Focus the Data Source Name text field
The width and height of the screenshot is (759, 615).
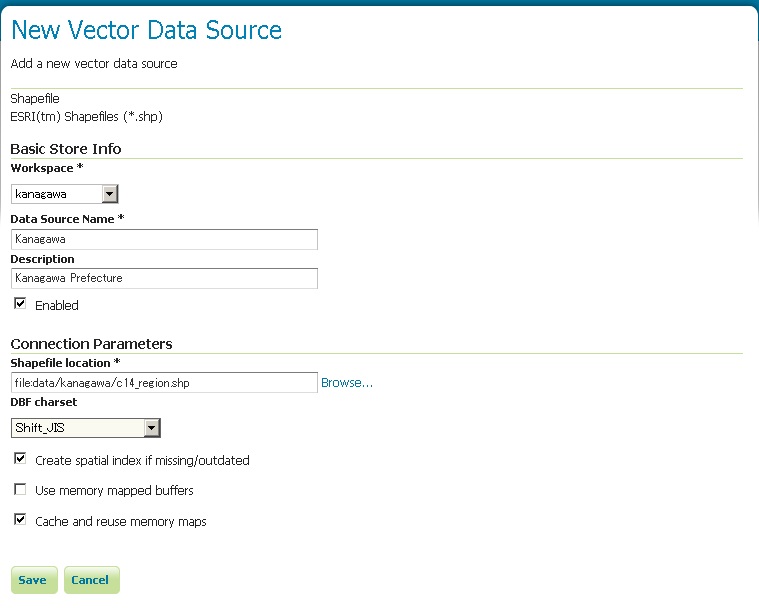(164, 239)
